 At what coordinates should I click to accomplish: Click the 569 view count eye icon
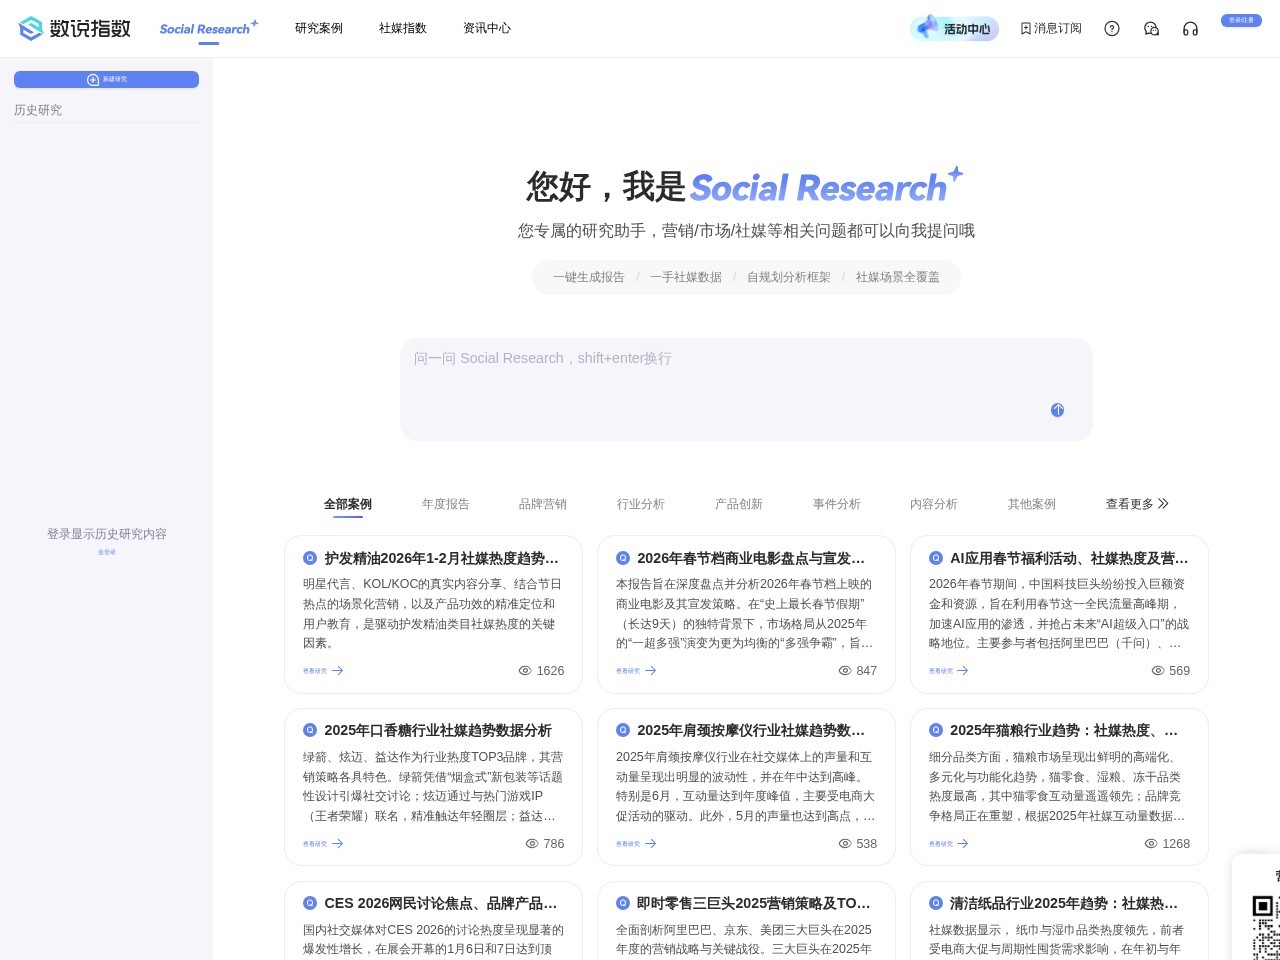click(1158, 671)
